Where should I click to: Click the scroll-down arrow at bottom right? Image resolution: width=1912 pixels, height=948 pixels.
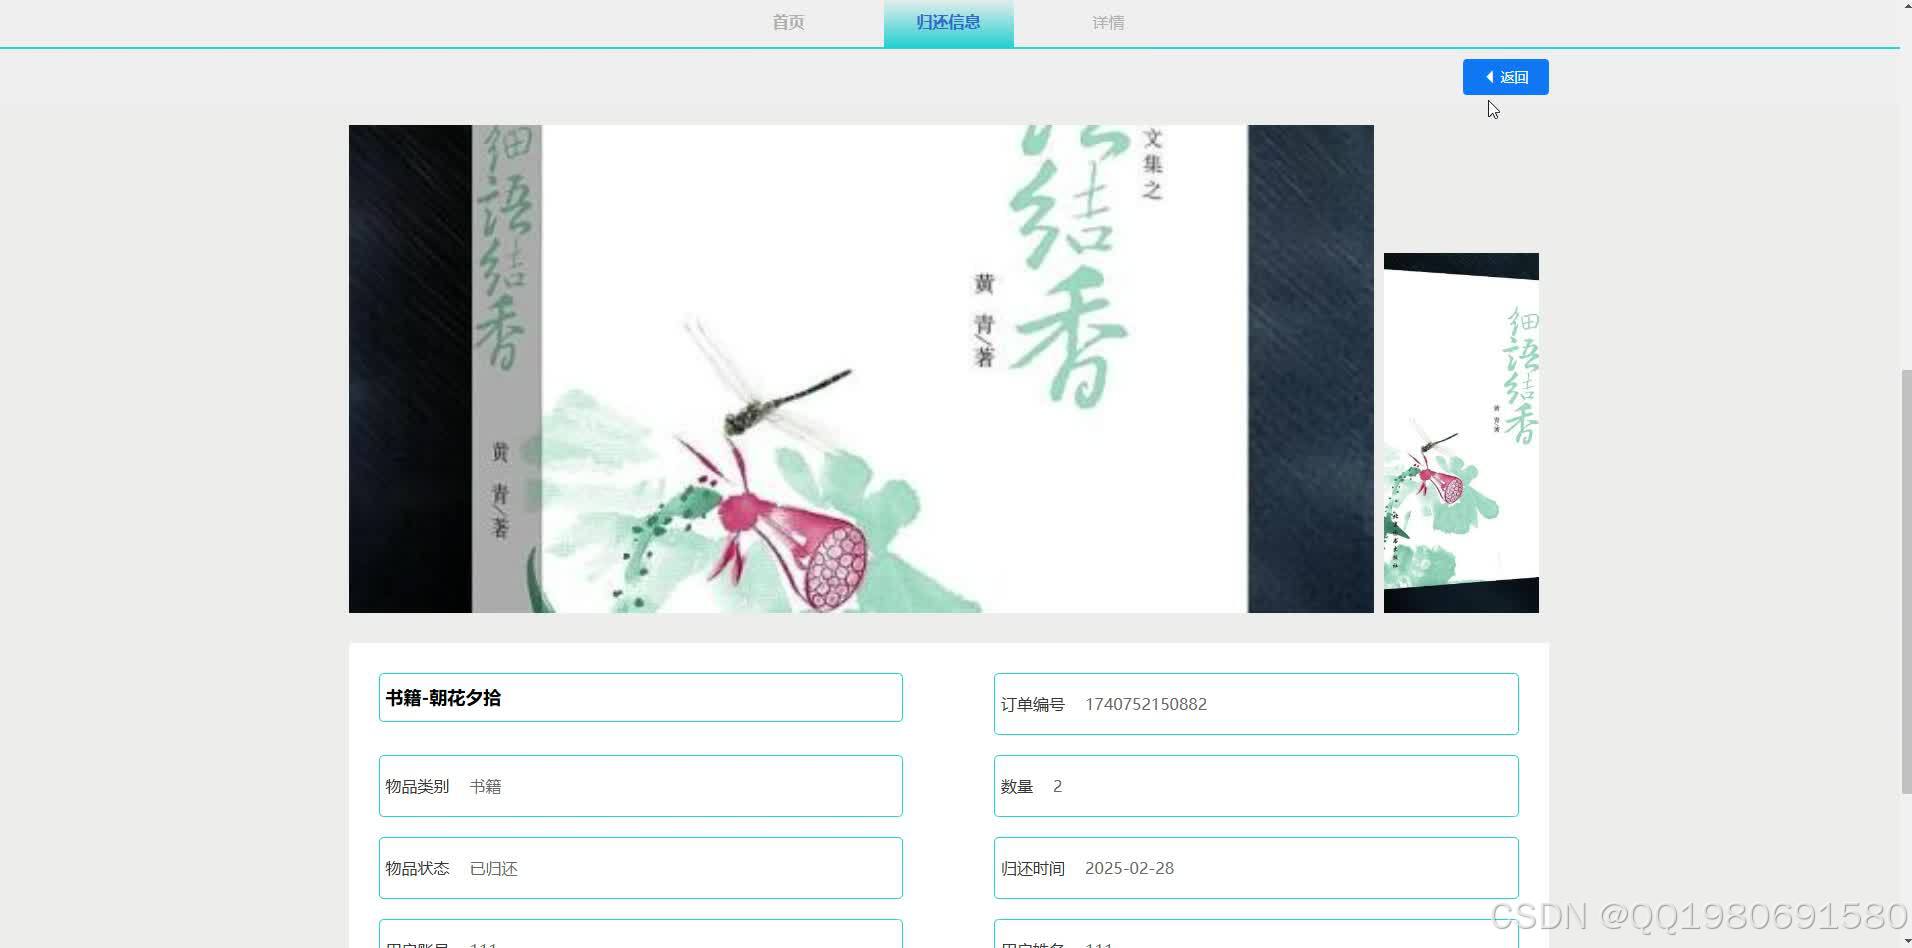[x=1904, y=941]
